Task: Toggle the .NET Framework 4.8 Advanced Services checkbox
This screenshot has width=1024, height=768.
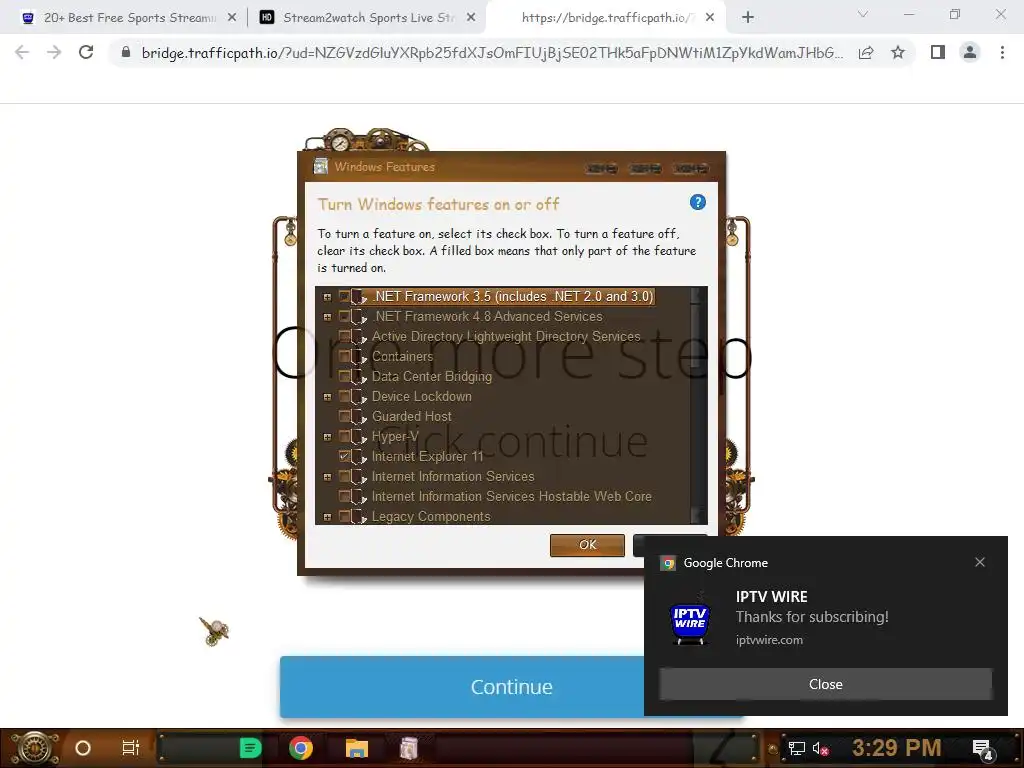Action: (x=344, y=317)
